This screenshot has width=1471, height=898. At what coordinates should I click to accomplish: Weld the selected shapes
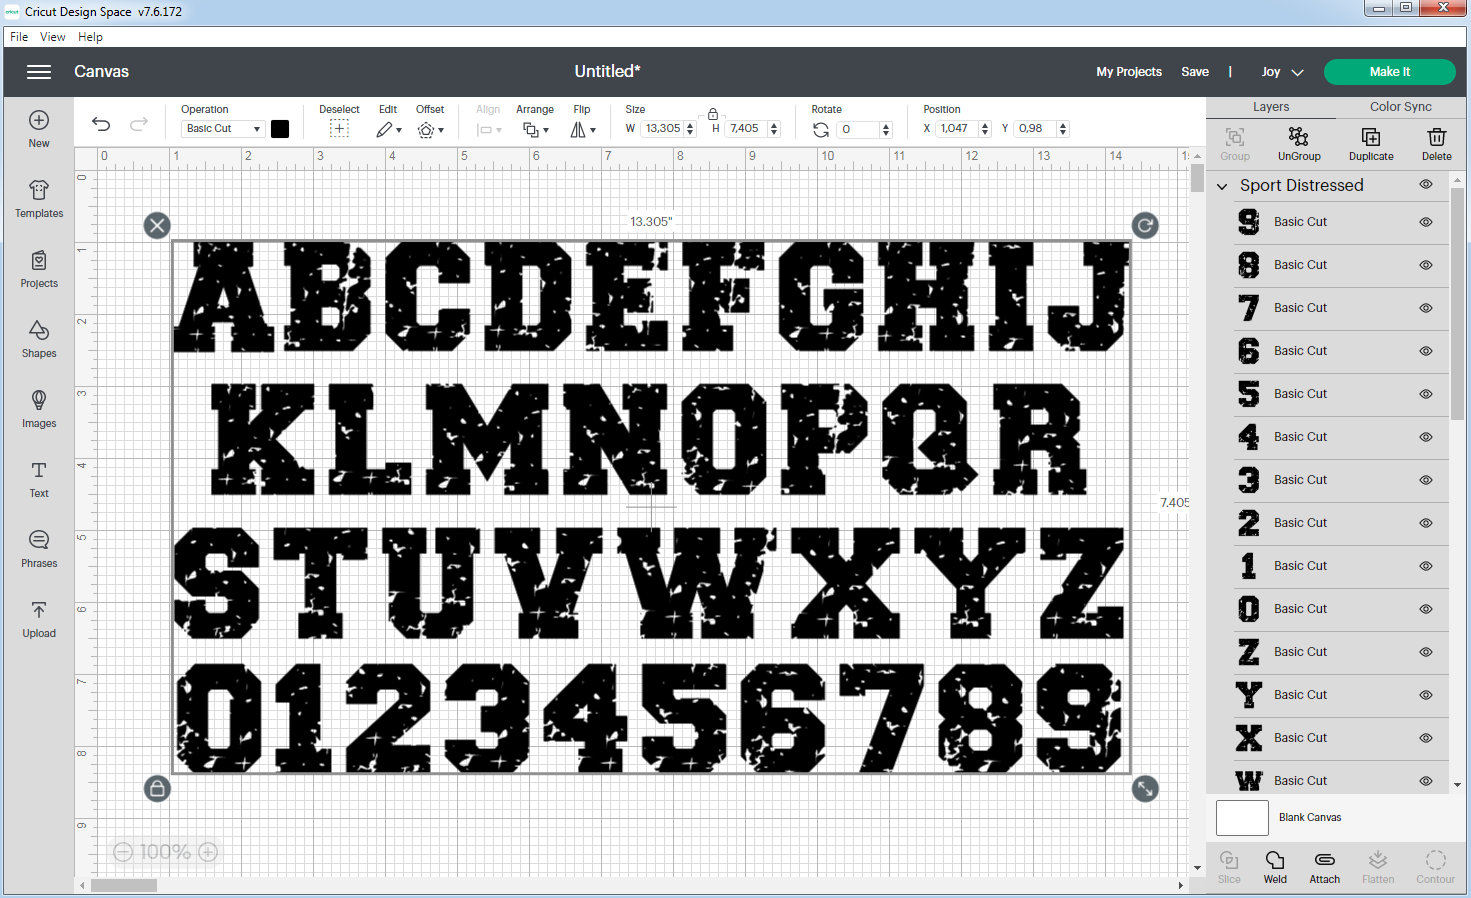1275,867
